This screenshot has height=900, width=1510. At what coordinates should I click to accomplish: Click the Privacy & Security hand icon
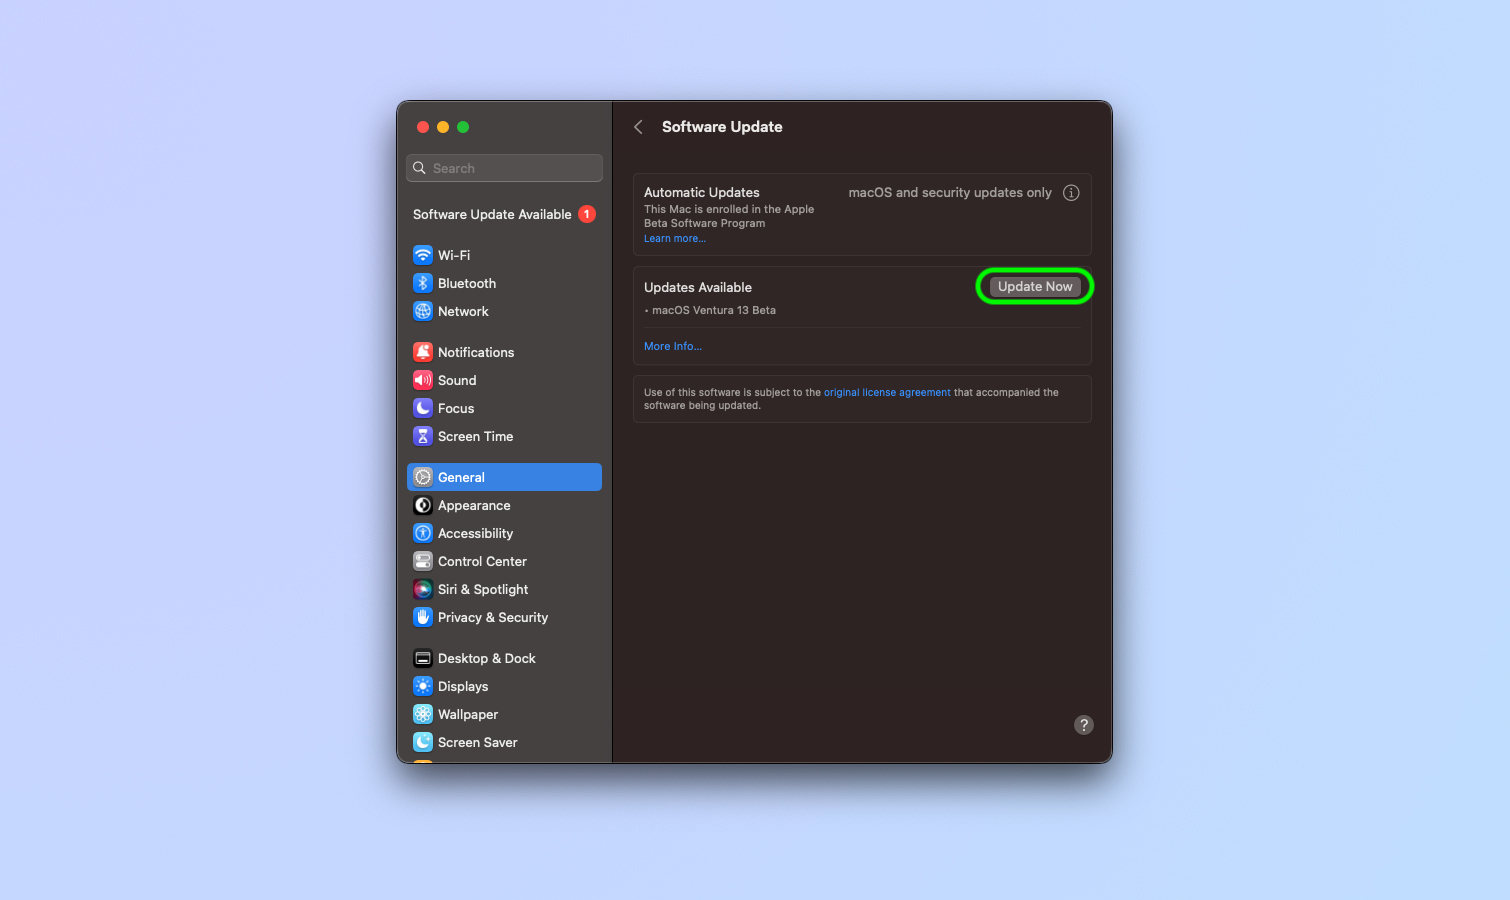point(423,617)
